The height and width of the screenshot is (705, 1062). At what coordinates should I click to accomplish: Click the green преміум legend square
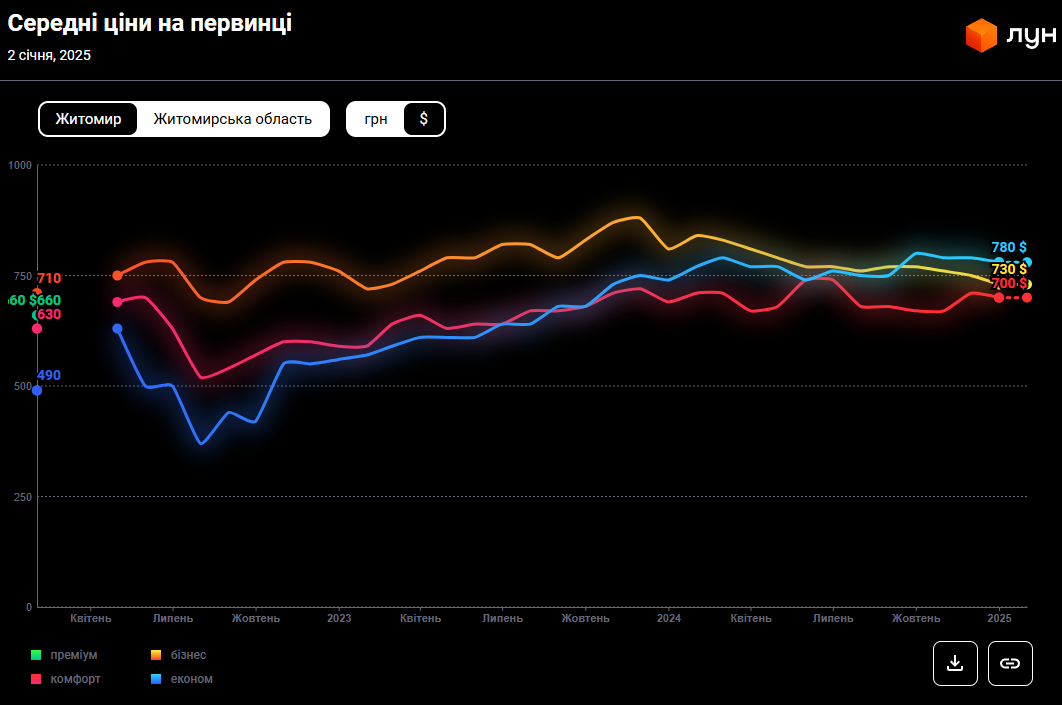coord(36,655)
